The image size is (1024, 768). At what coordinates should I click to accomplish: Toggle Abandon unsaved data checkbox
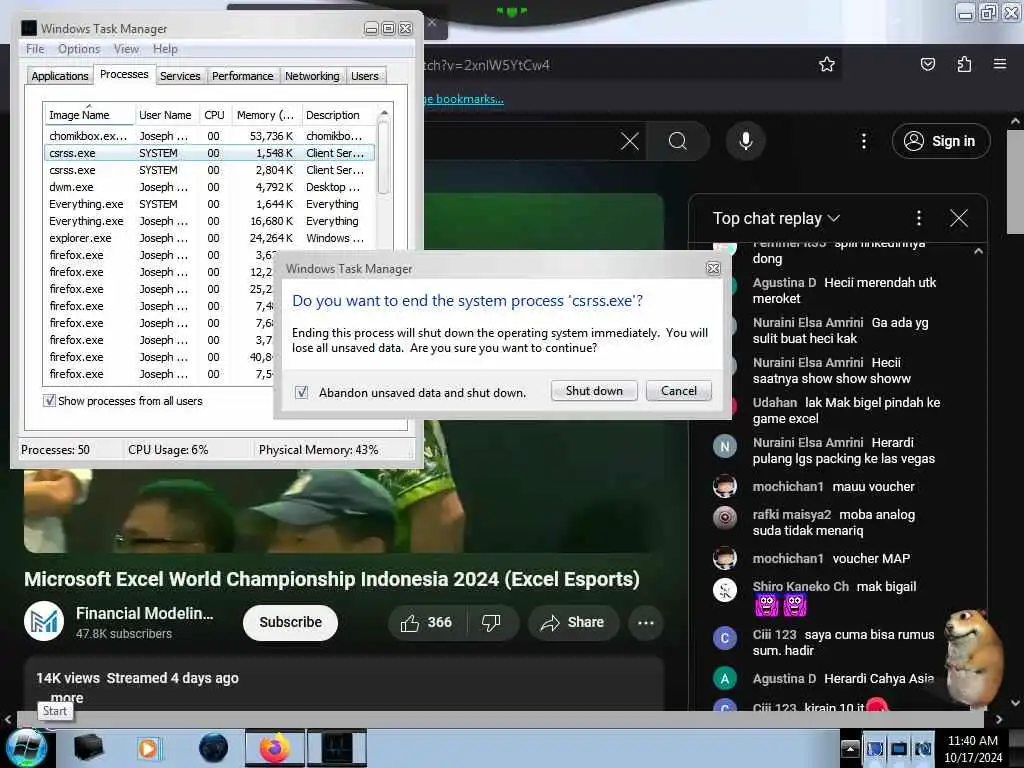[301, 392]
